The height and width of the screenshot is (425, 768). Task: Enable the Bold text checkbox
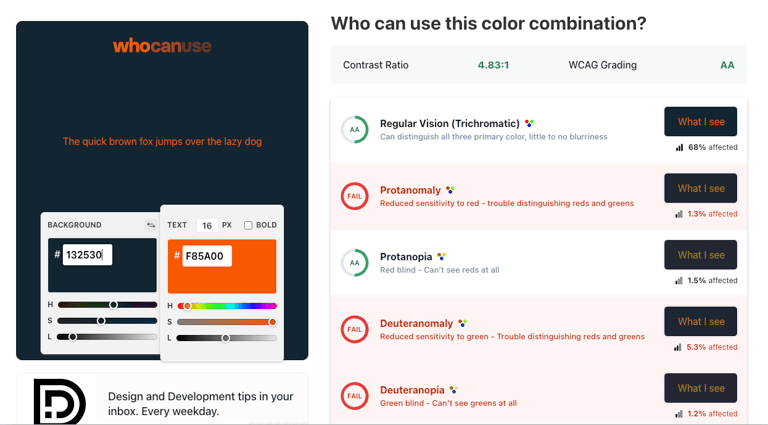[248, 225]
